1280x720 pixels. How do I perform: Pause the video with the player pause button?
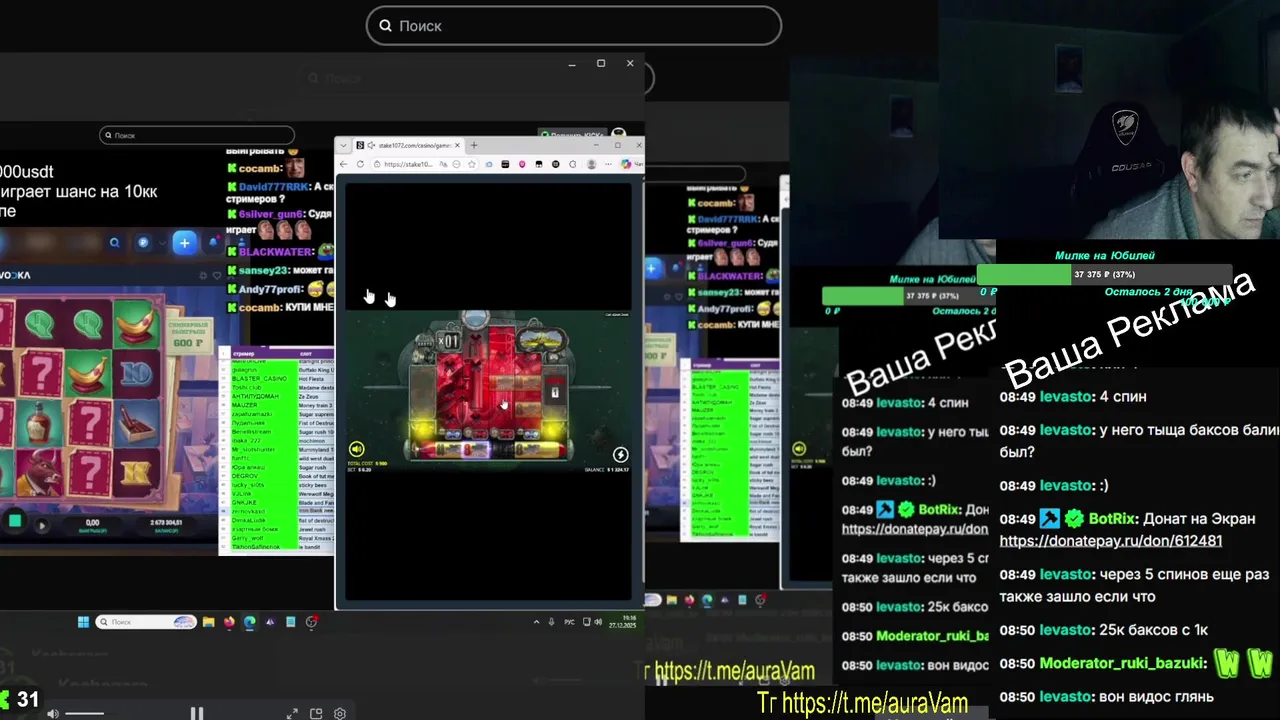197,713
